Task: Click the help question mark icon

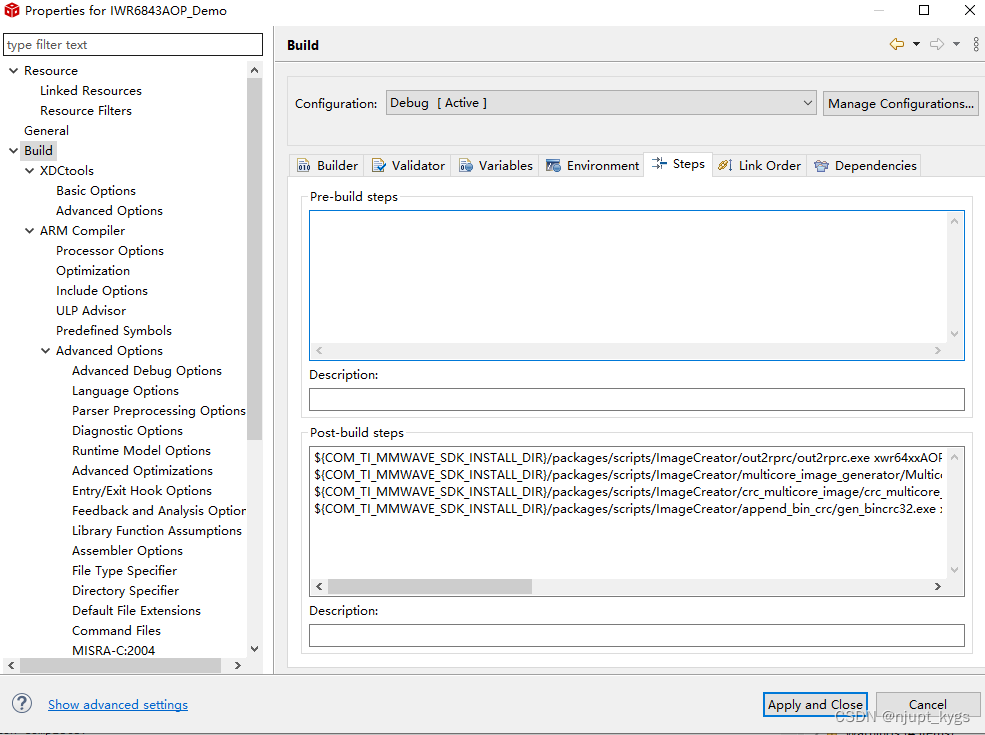Action: coord(22,704)
